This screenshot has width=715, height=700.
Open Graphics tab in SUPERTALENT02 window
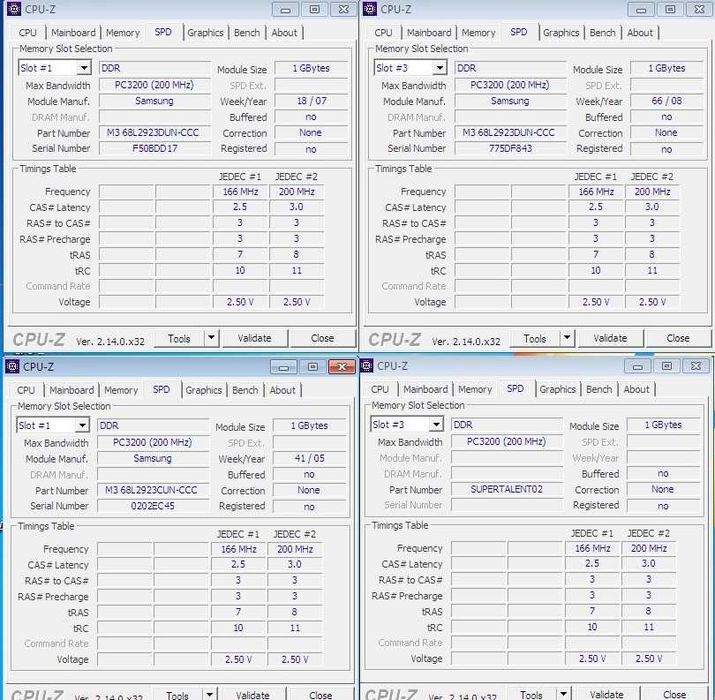pyautogui.click(x=557, y=389)
